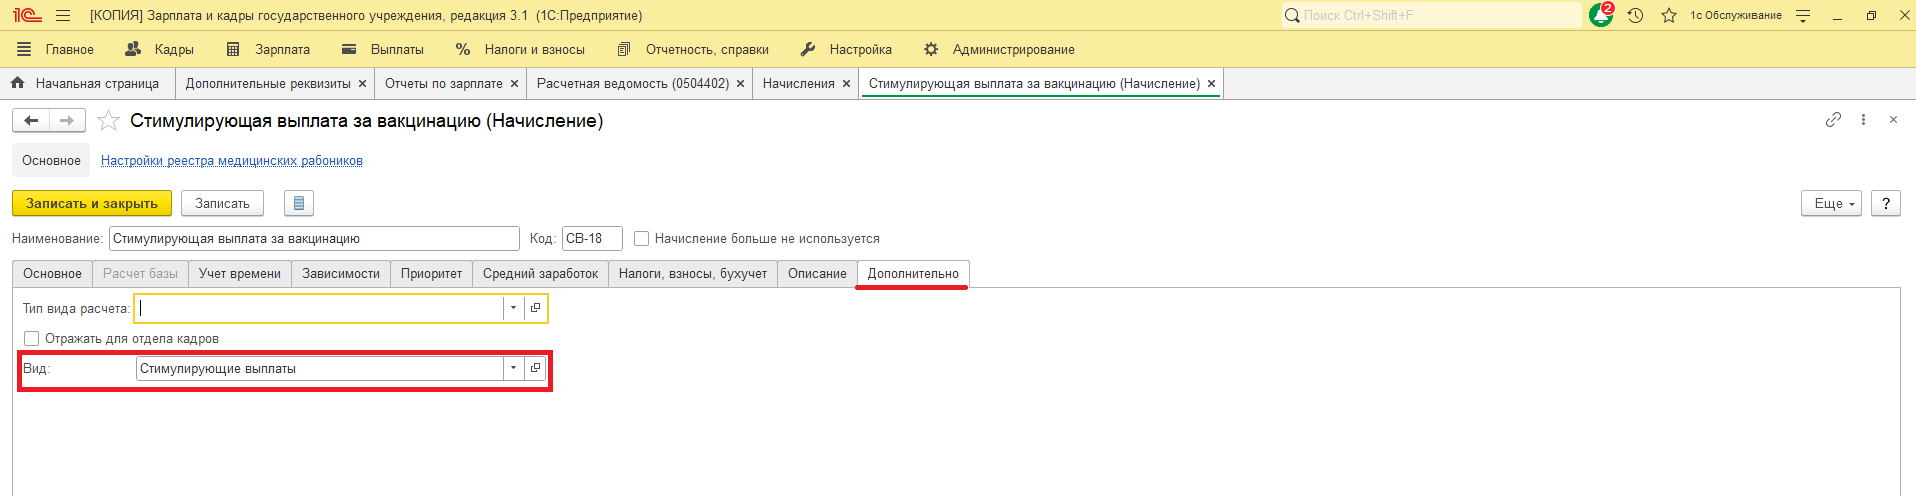Open favorites star in title bar

click(1669, 16)
